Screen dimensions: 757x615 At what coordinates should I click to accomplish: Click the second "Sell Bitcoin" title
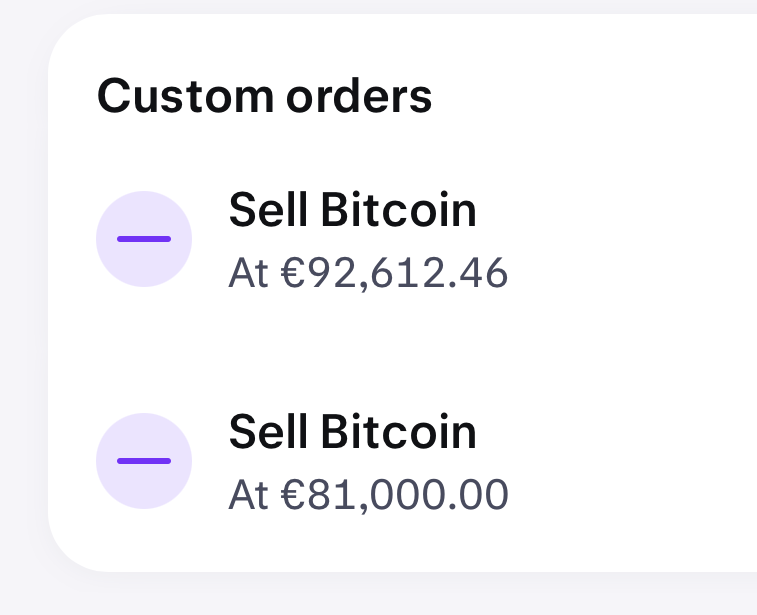[352, 433]
